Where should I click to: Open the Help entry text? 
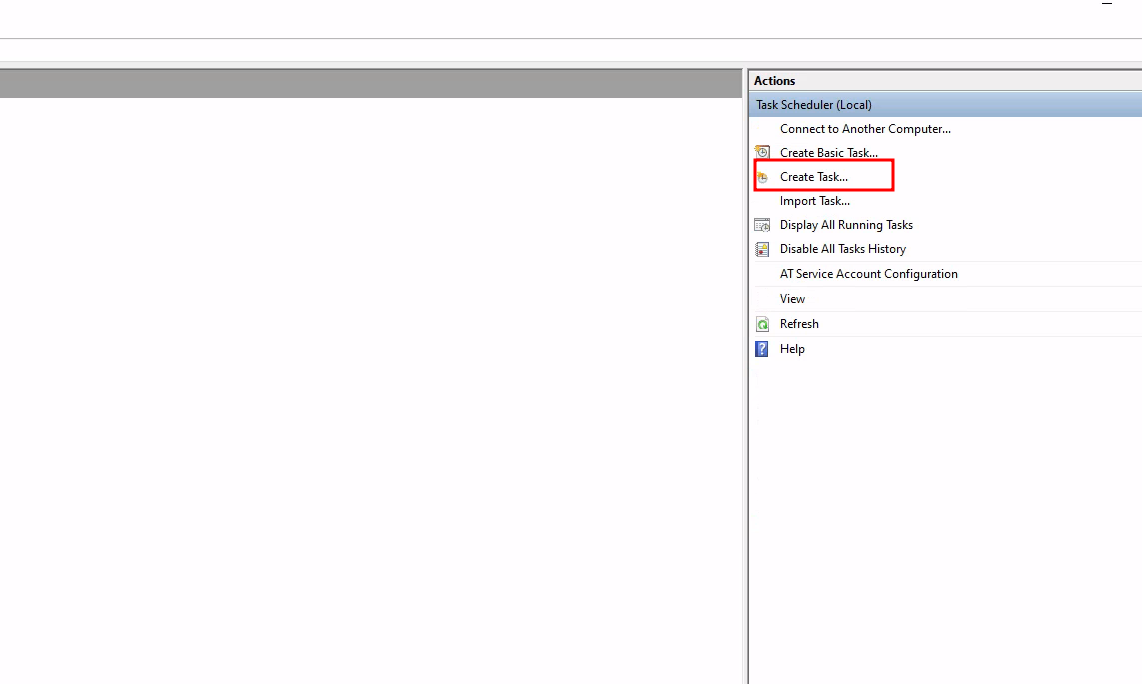[x=792, y=349]
